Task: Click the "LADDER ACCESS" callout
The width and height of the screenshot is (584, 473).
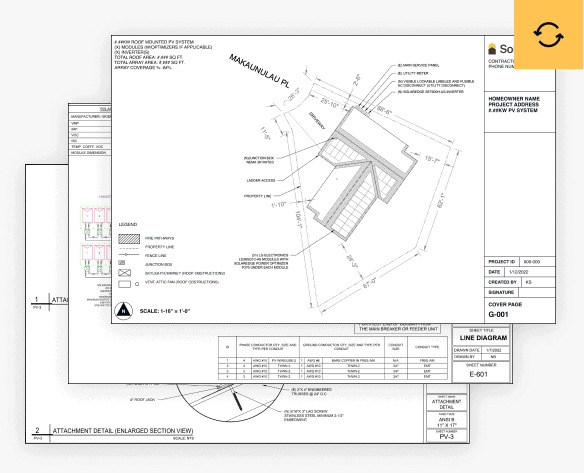Action: pyautogui.click(x=261, y=180)
